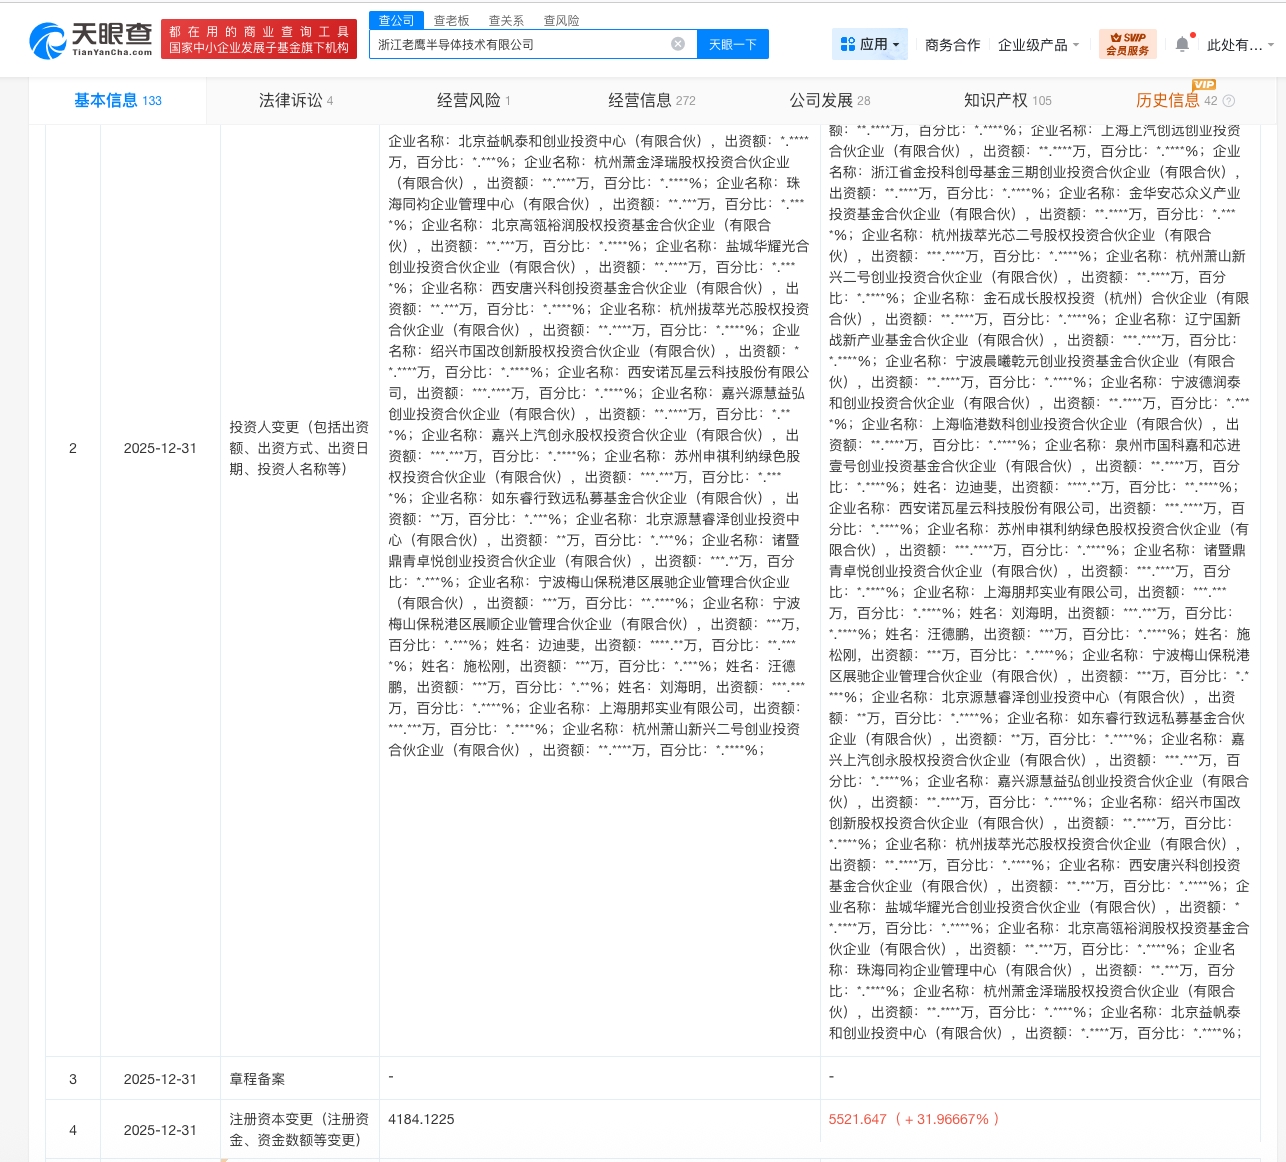Switch to the 法律诉讼 tab
Image resolution: width=1286 pixels, height=1162 pixels.
click(x=295, y=100)
